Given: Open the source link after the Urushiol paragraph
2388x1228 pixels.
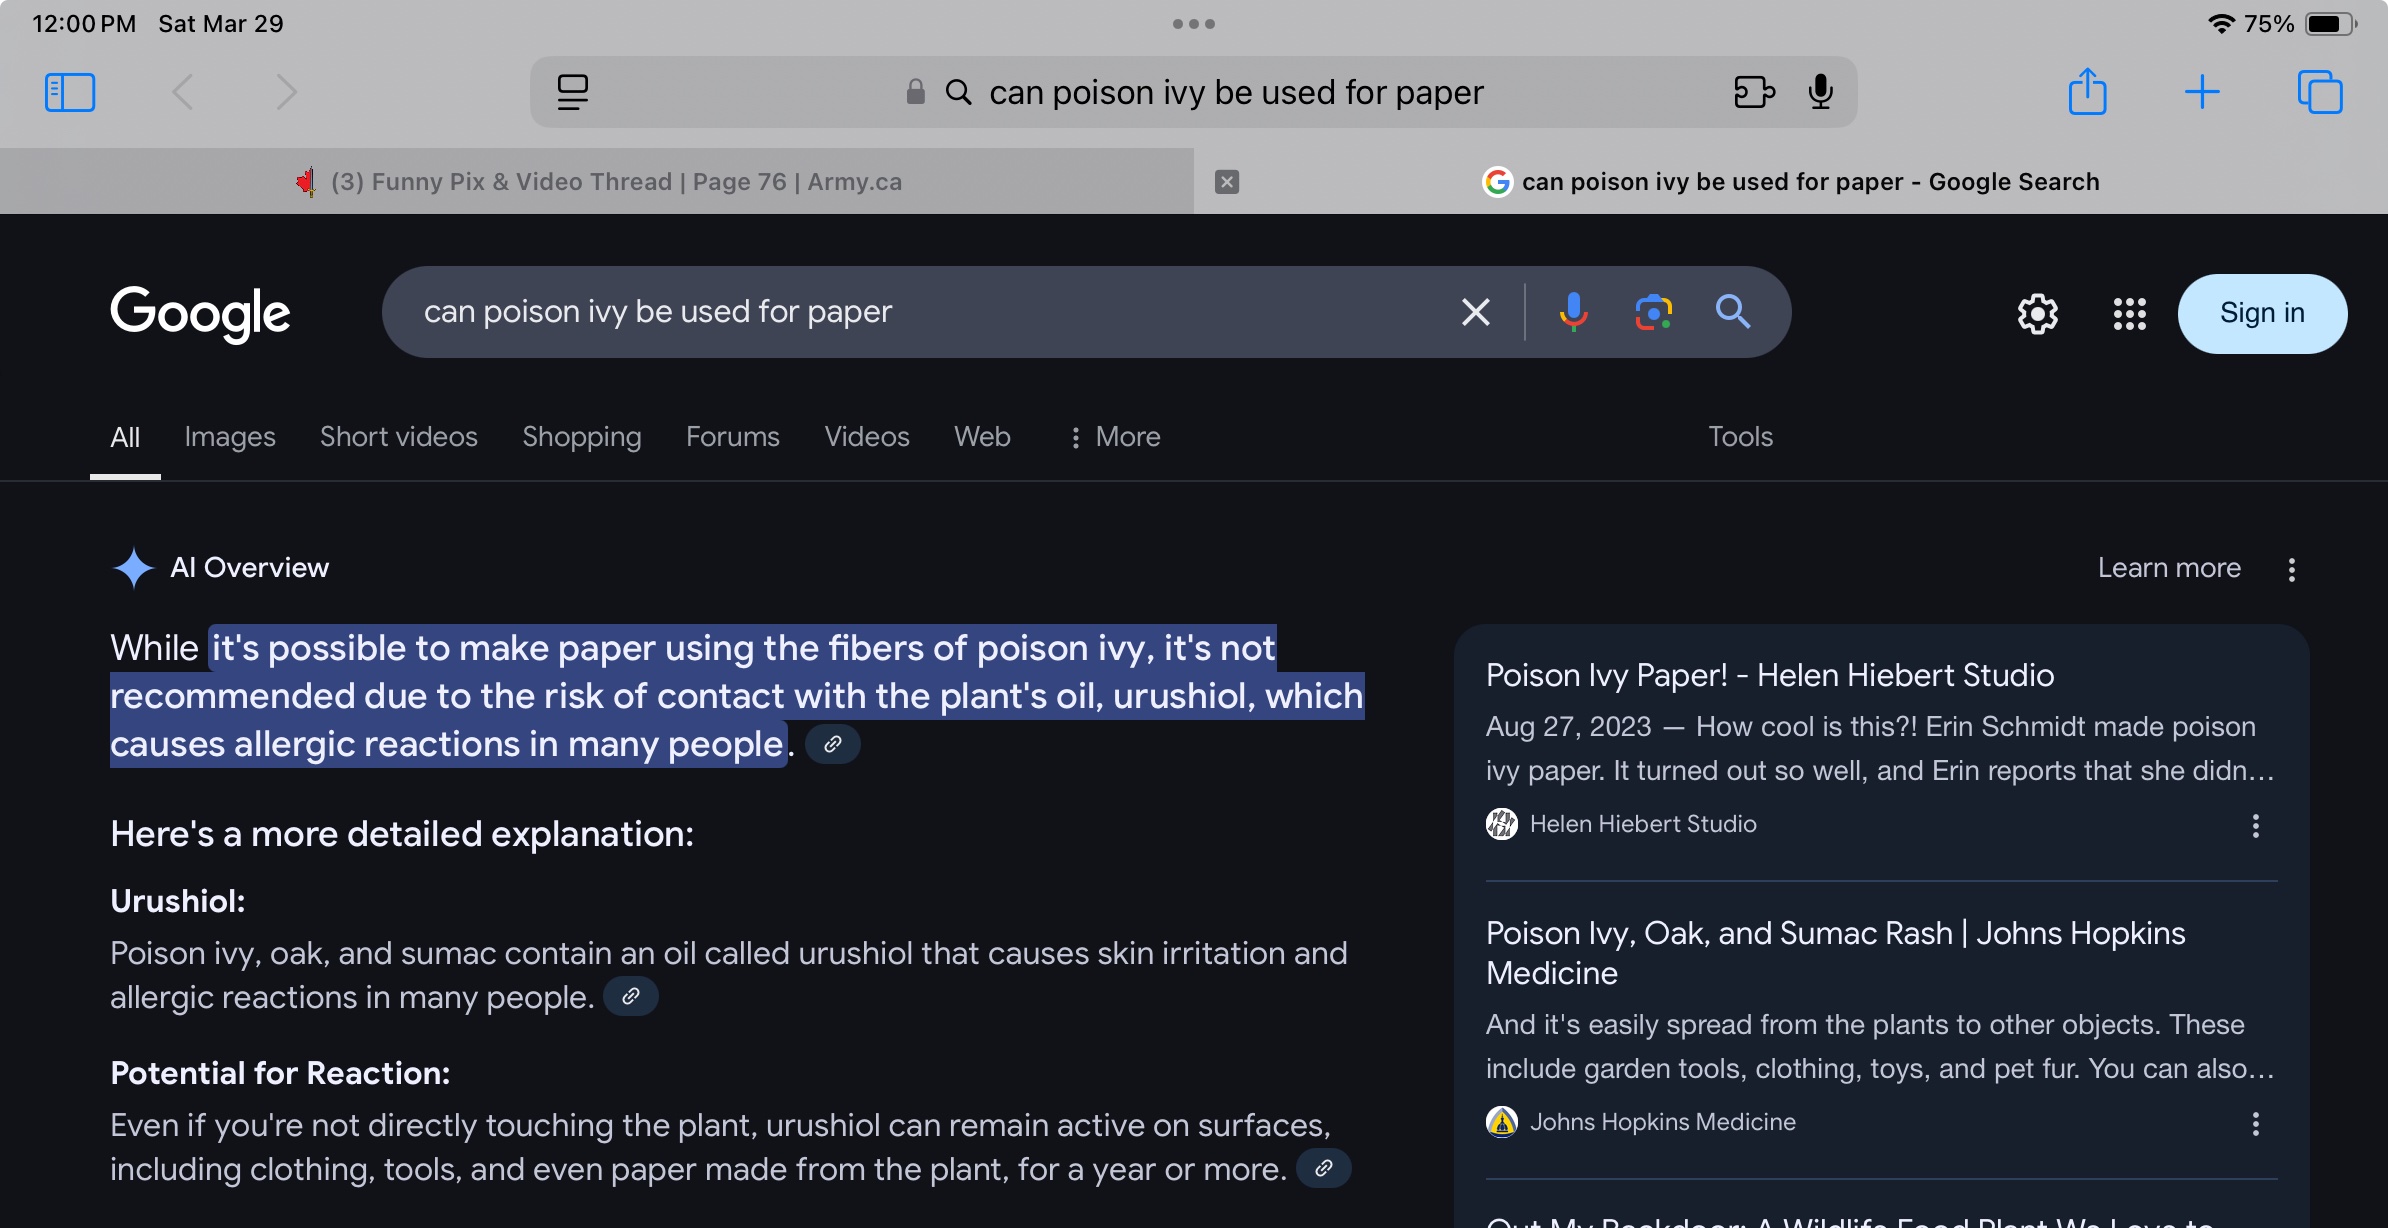Looking at the screenshot, I should coord(631,996).
